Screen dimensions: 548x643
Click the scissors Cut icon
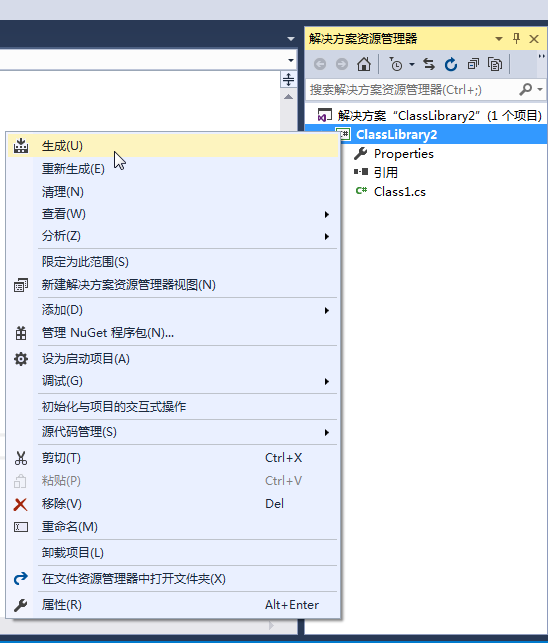click(x=21, y=458)
